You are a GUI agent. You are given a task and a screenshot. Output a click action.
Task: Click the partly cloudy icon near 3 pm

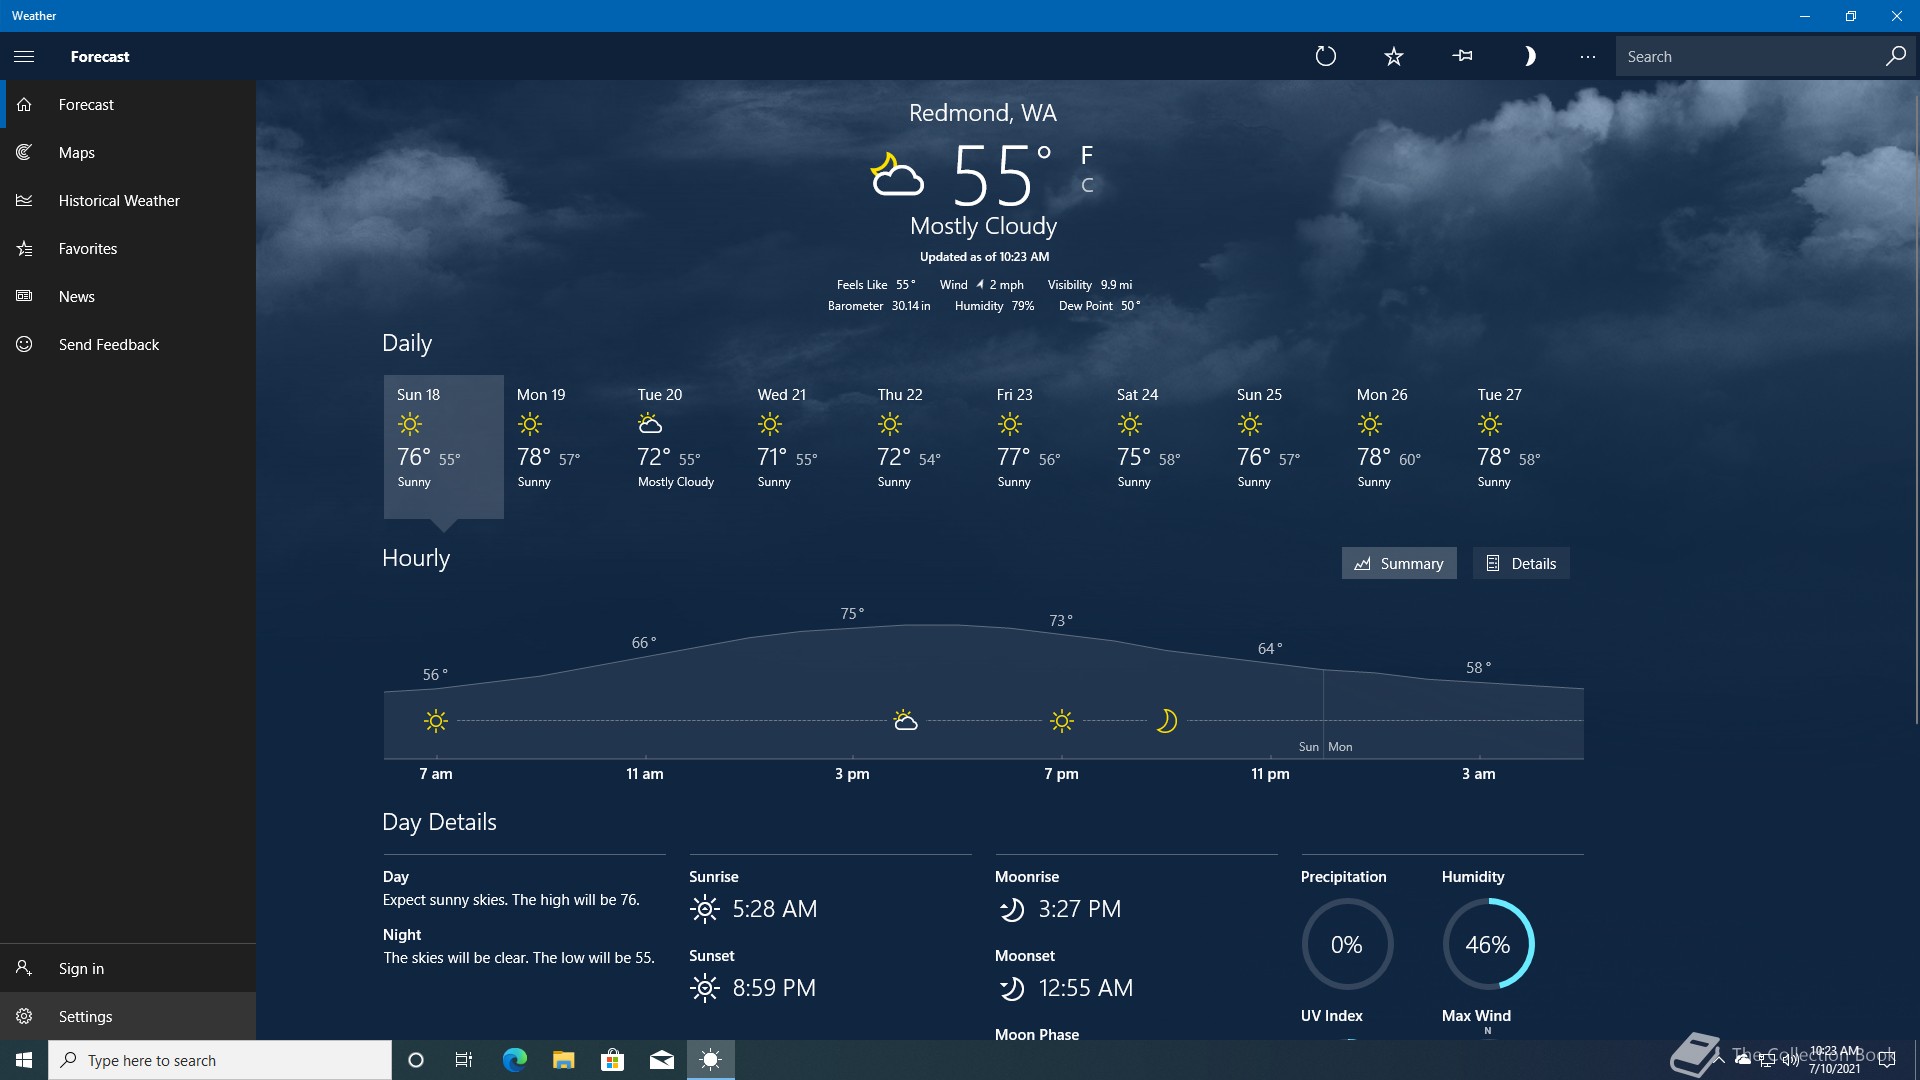point(905,720)
